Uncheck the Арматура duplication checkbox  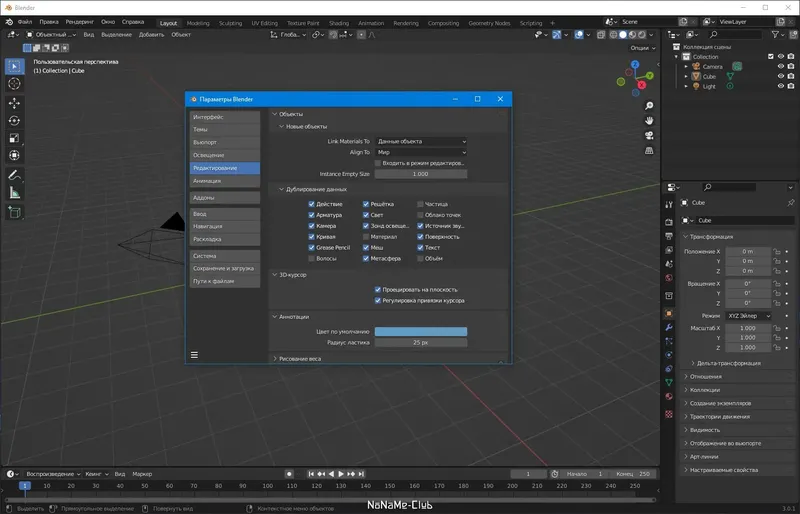312,215
